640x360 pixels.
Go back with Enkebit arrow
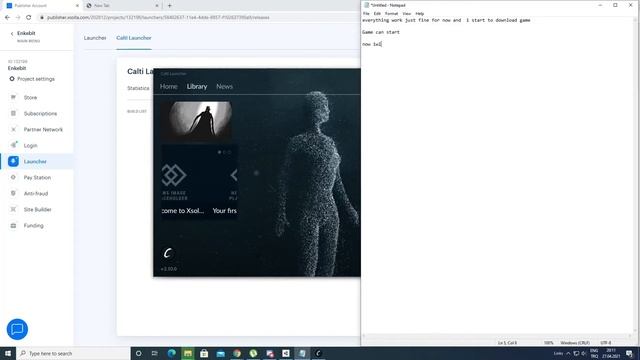[12, 33]
